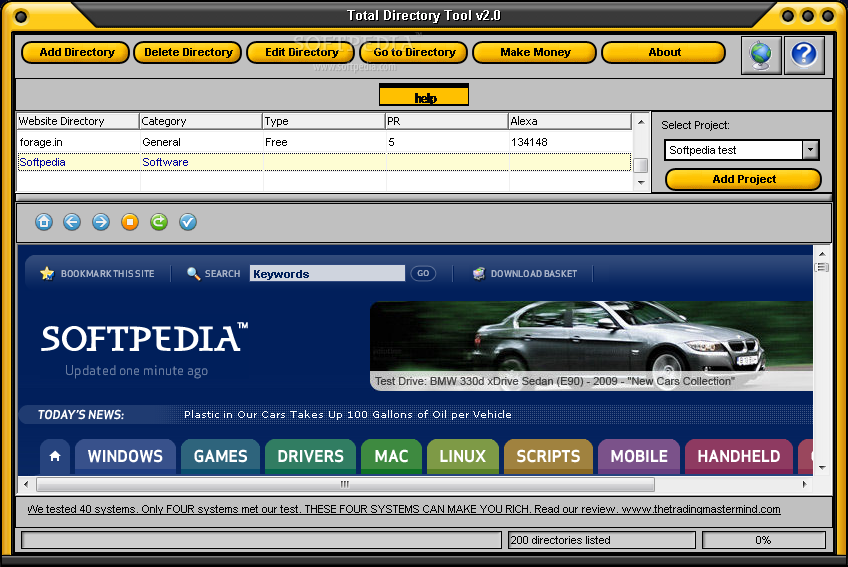Open the MAC tab
The image size is (848, 567).
[392, 457]
